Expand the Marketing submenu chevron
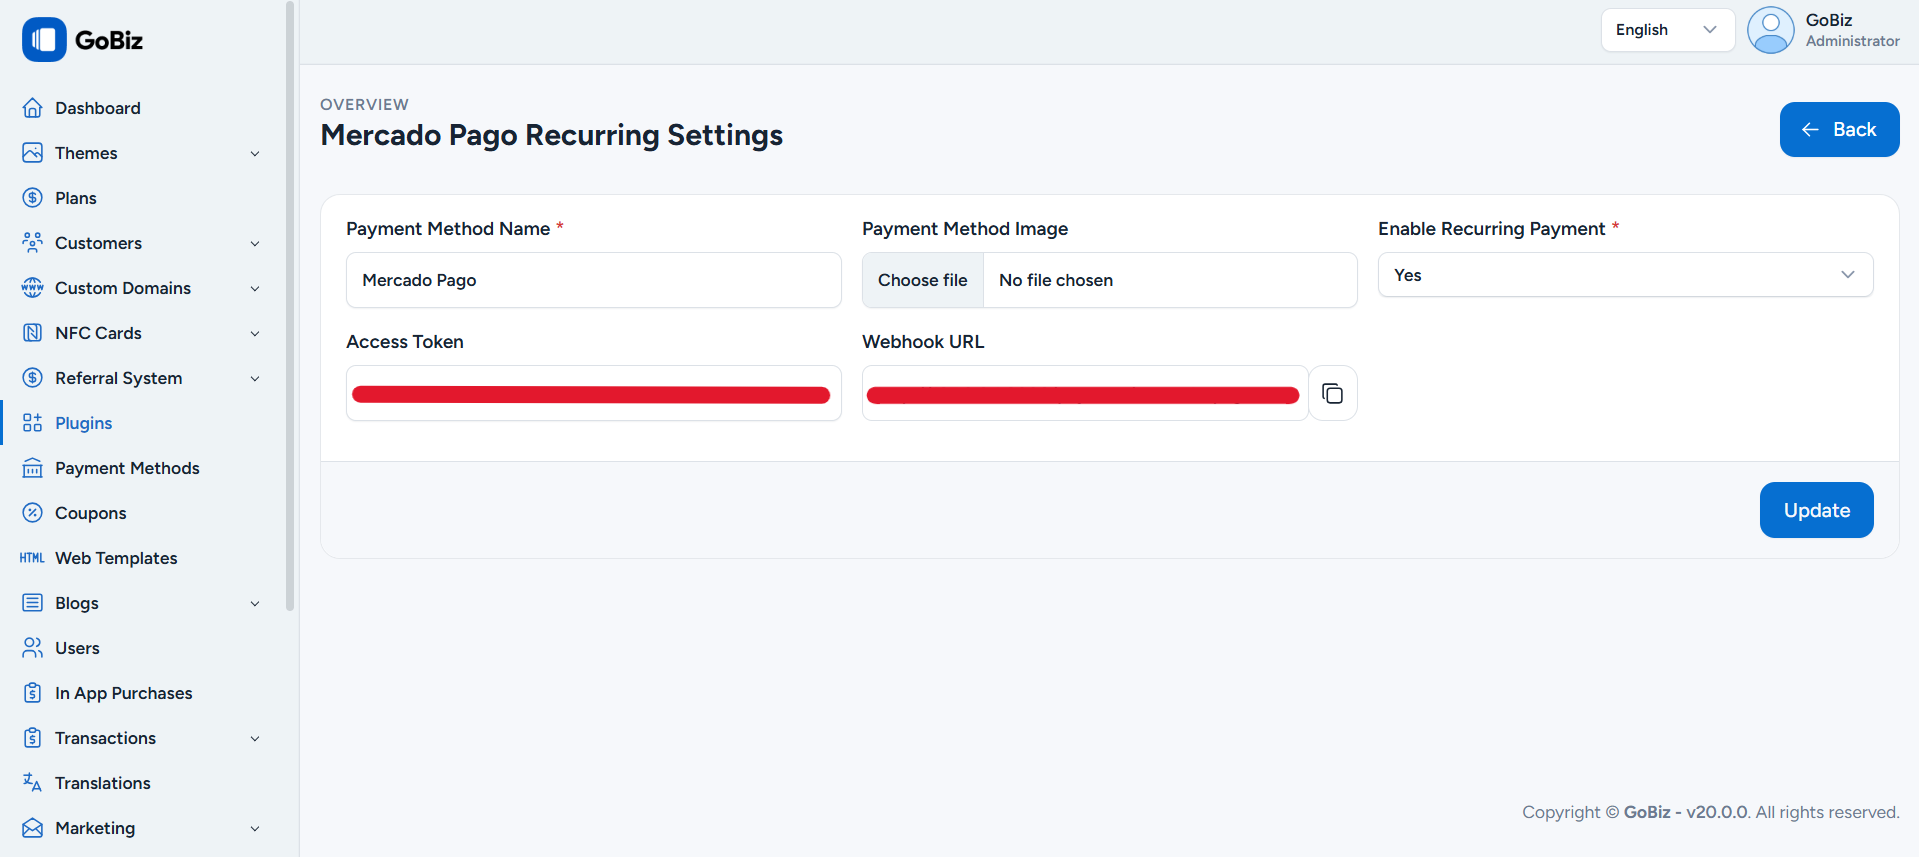Screen dimensions: 1919x857 [x=255, y=829]
